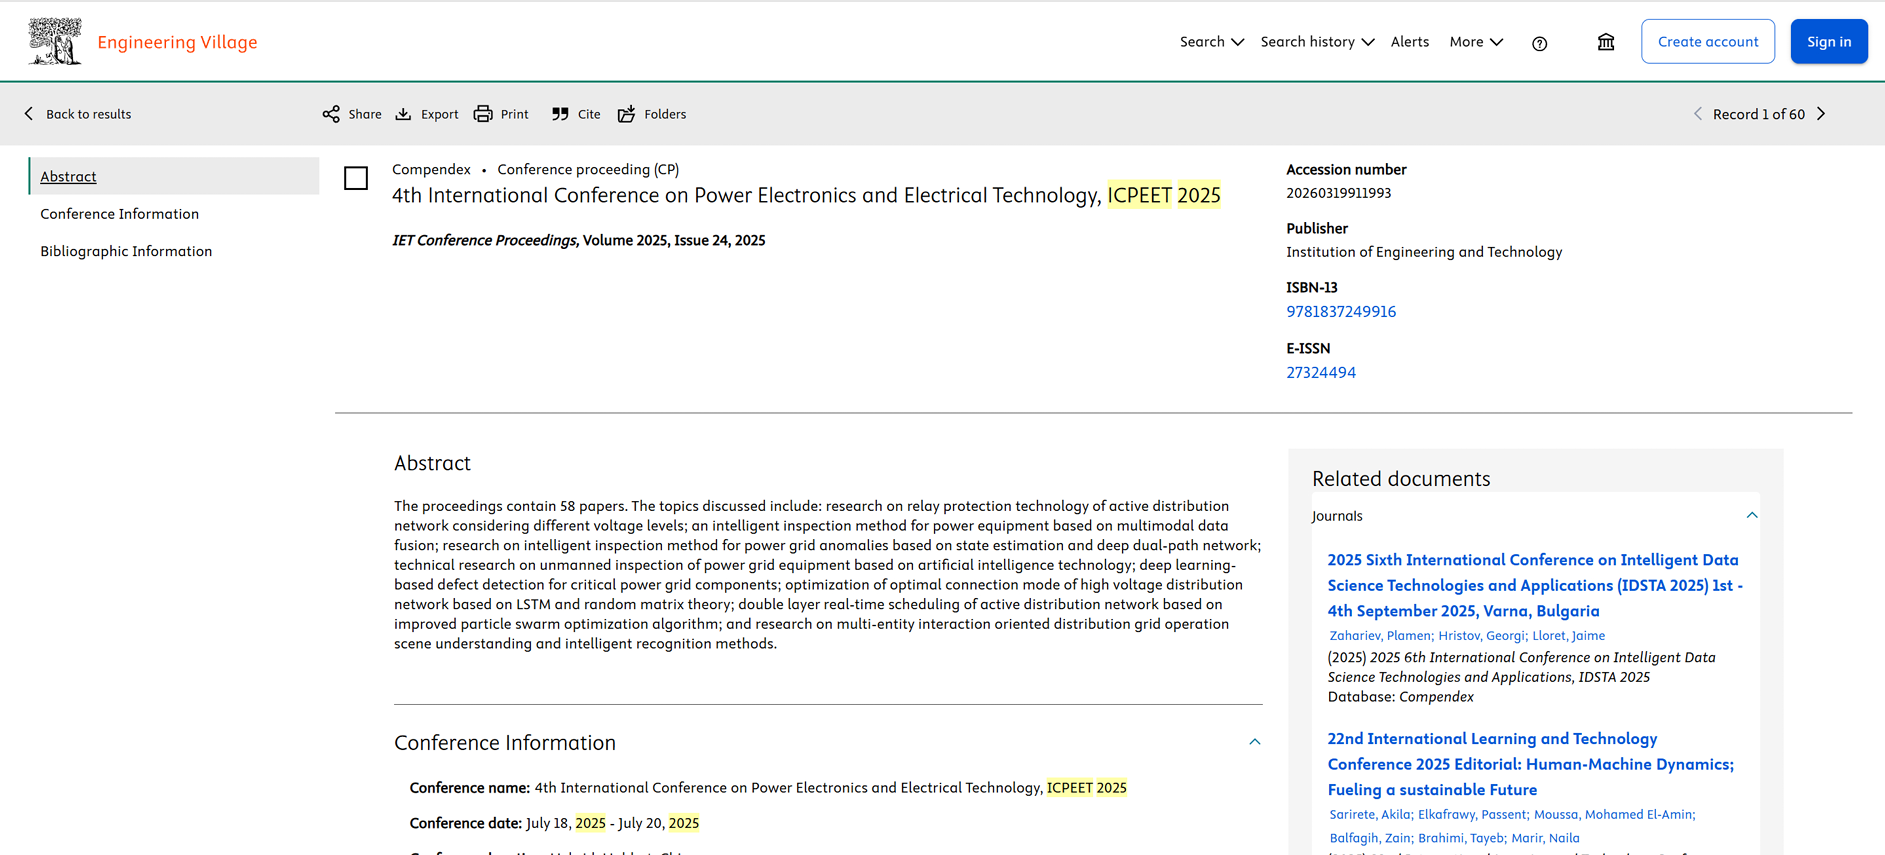Screen dimensions: 1885x855
Task: Go back using the left arrow icon
Action: pos(29,114)
